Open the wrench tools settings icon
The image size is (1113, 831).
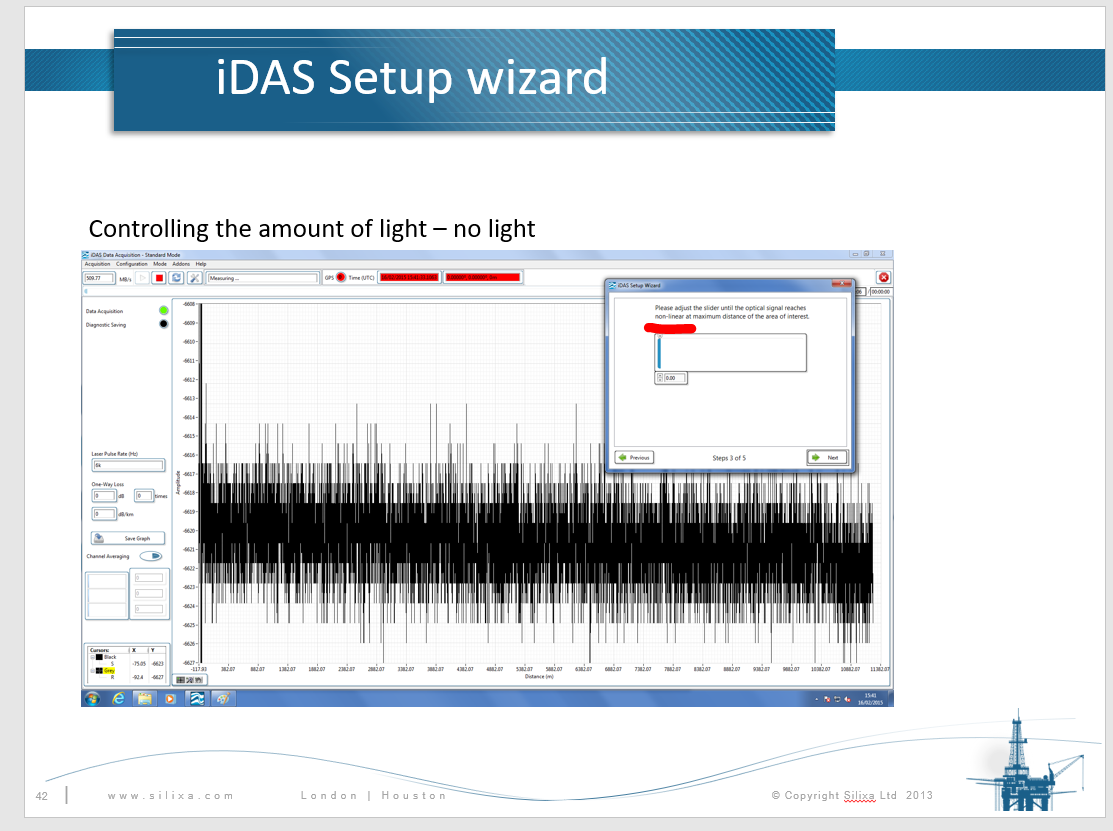194,278
